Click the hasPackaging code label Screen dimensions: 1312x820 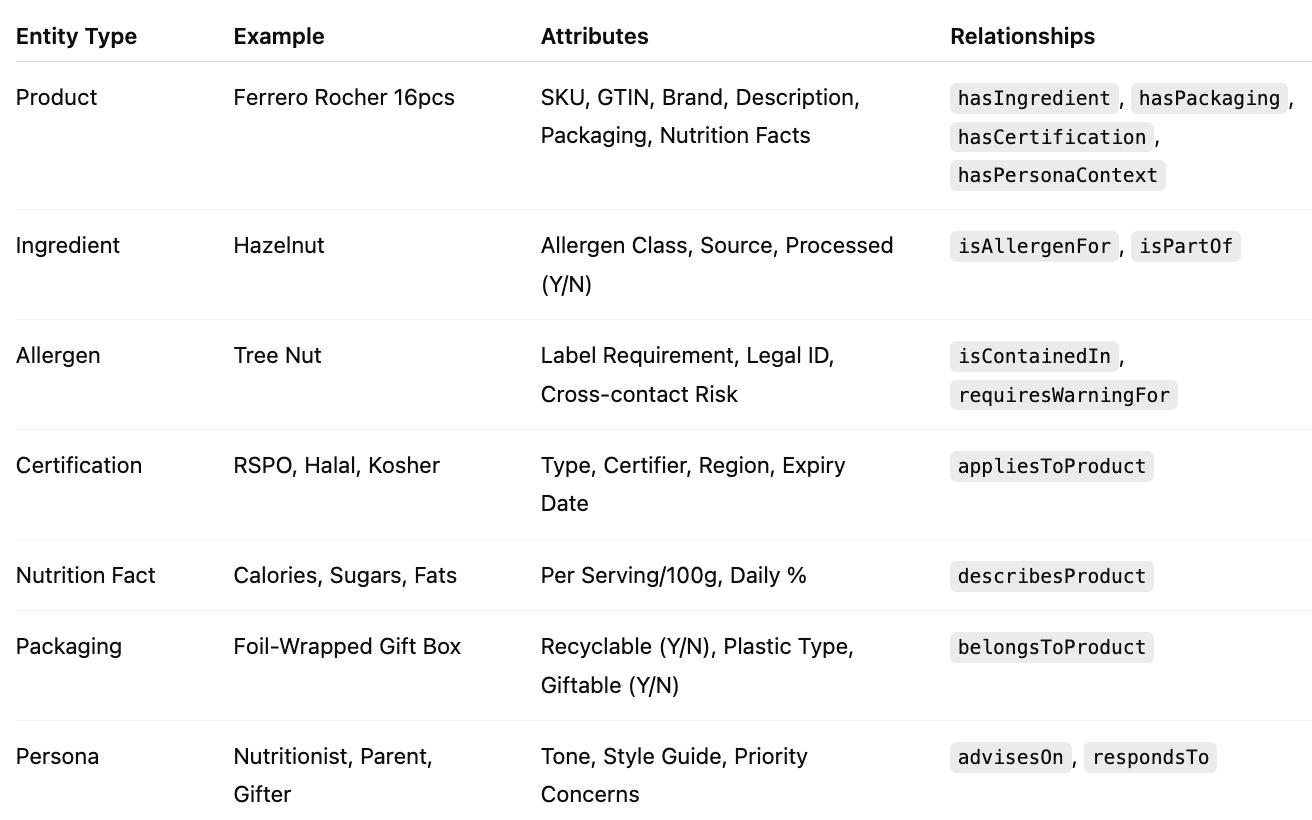click(x=1209, y=98)
